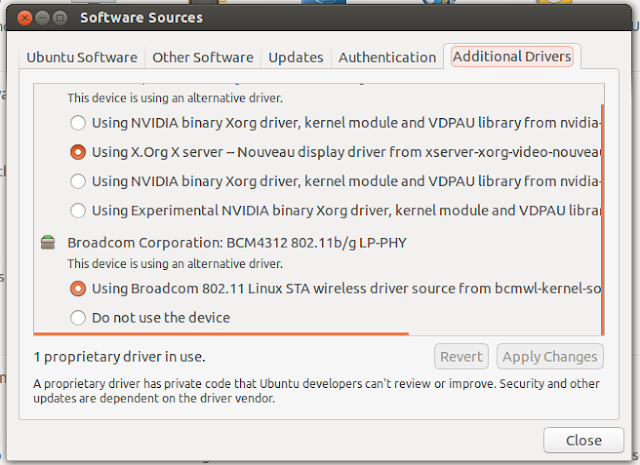
Task: Select Broadcom 802.11 Linux STA wireless driver
Action: [78, 289]
